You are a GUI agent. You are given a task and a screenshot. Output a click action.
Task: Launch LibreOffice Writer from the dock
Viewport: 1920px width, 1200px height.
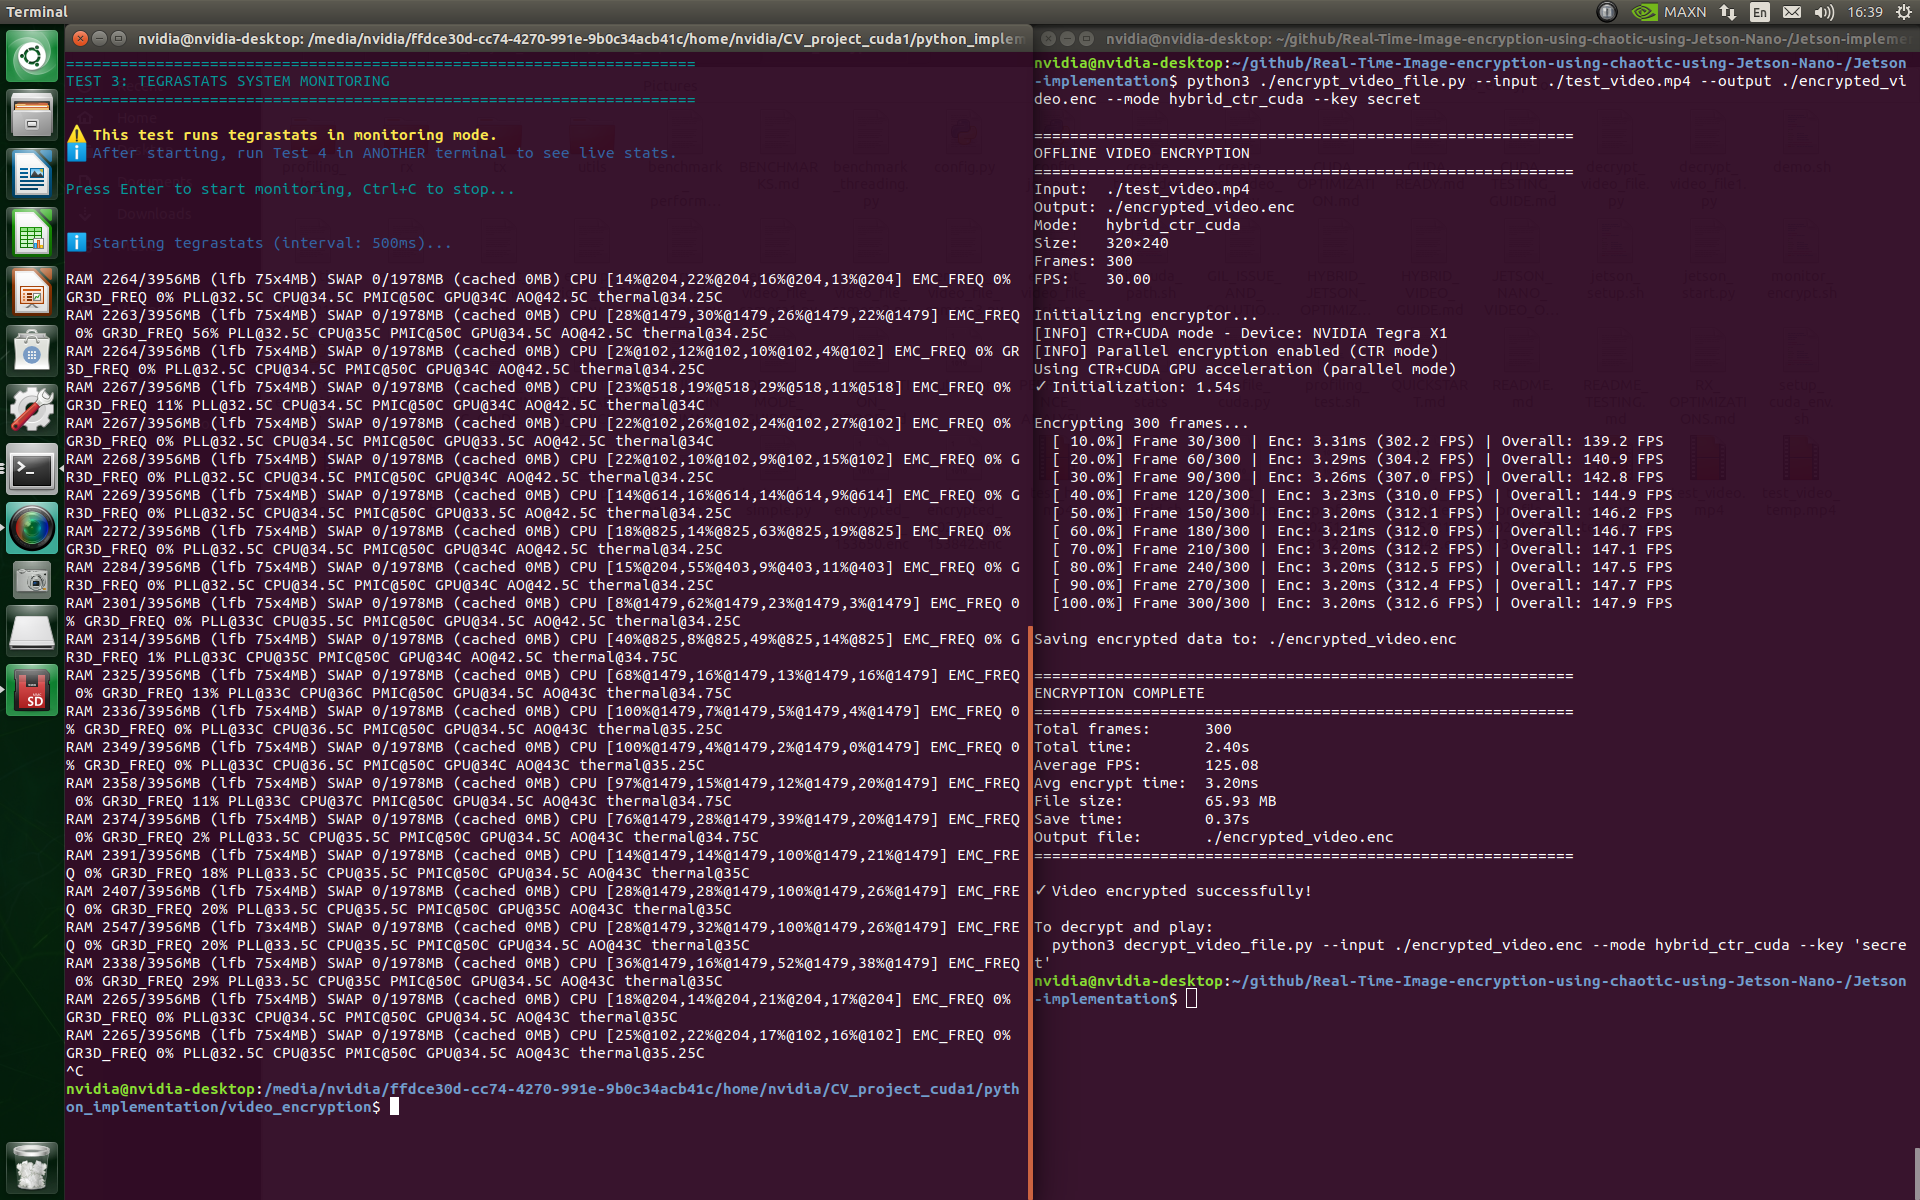click(x=32, y=175)
